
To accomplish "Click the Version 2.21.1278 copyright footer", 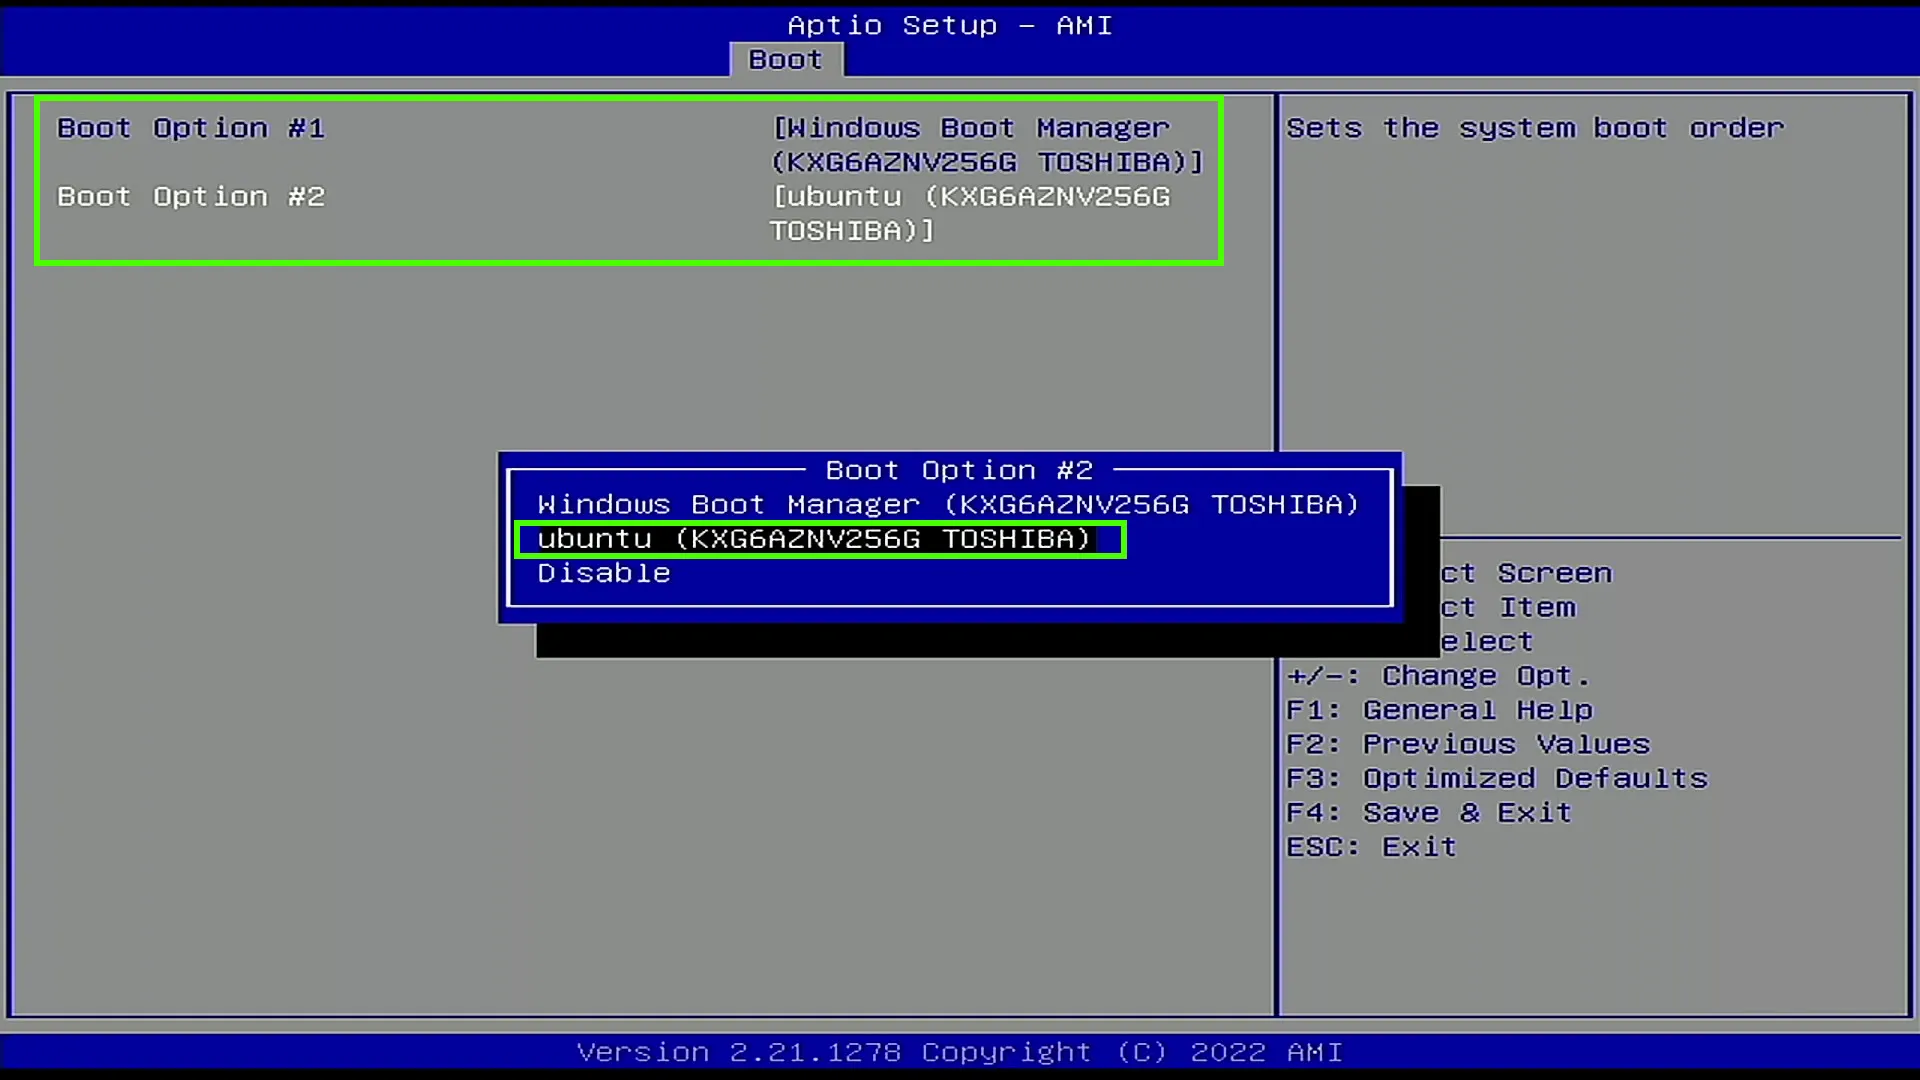I will pyautogui.click(x=959, y=1052).
